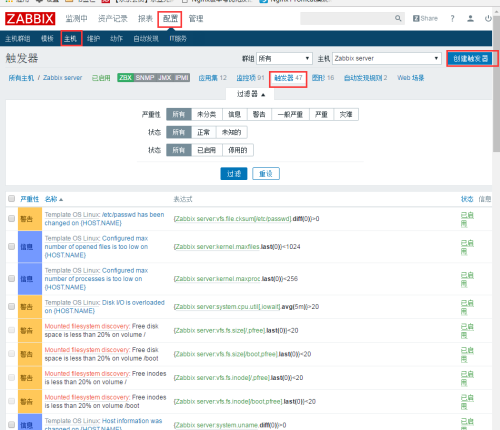Sort by 严重性 column header
Image resolution: width=500 pixels, height=430 pixels.
coord(29,199)
